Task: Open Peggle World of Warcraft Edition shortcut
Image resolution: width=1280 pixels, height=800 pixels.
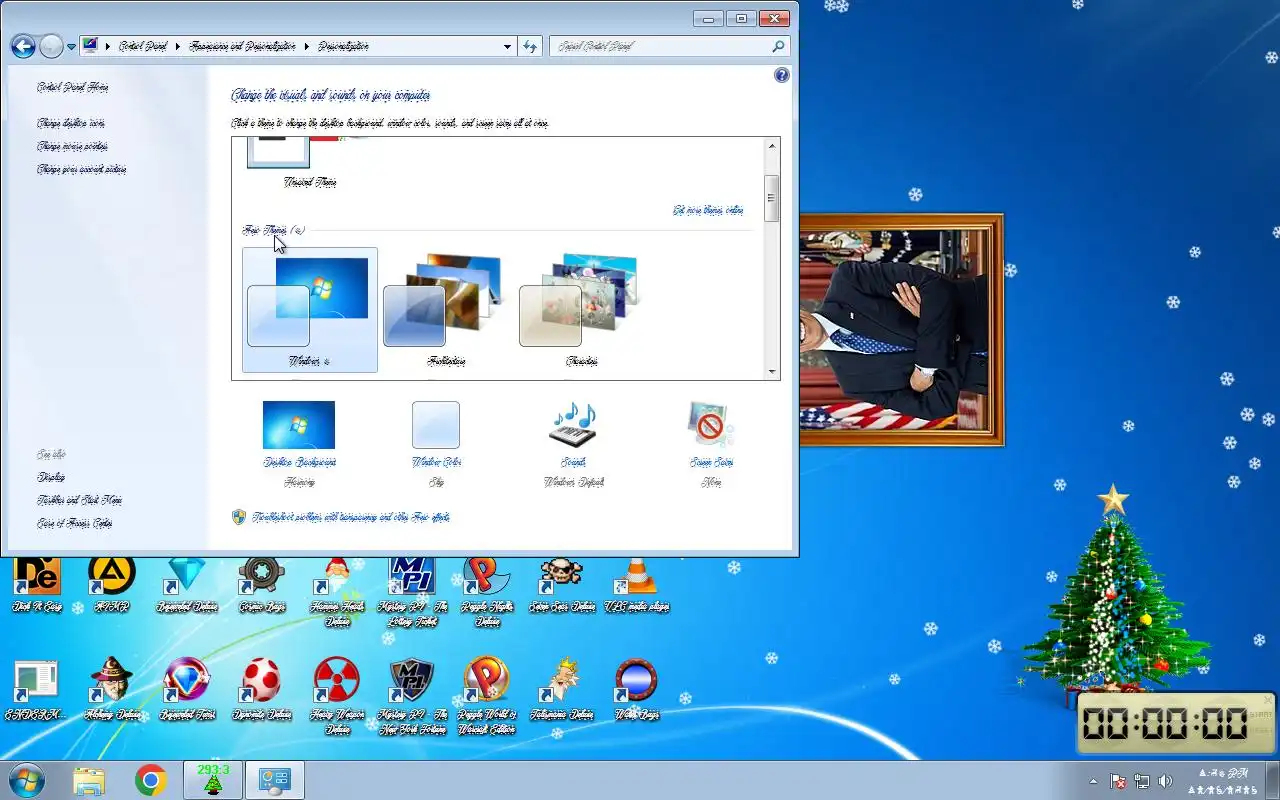Action: pos(487,696)
